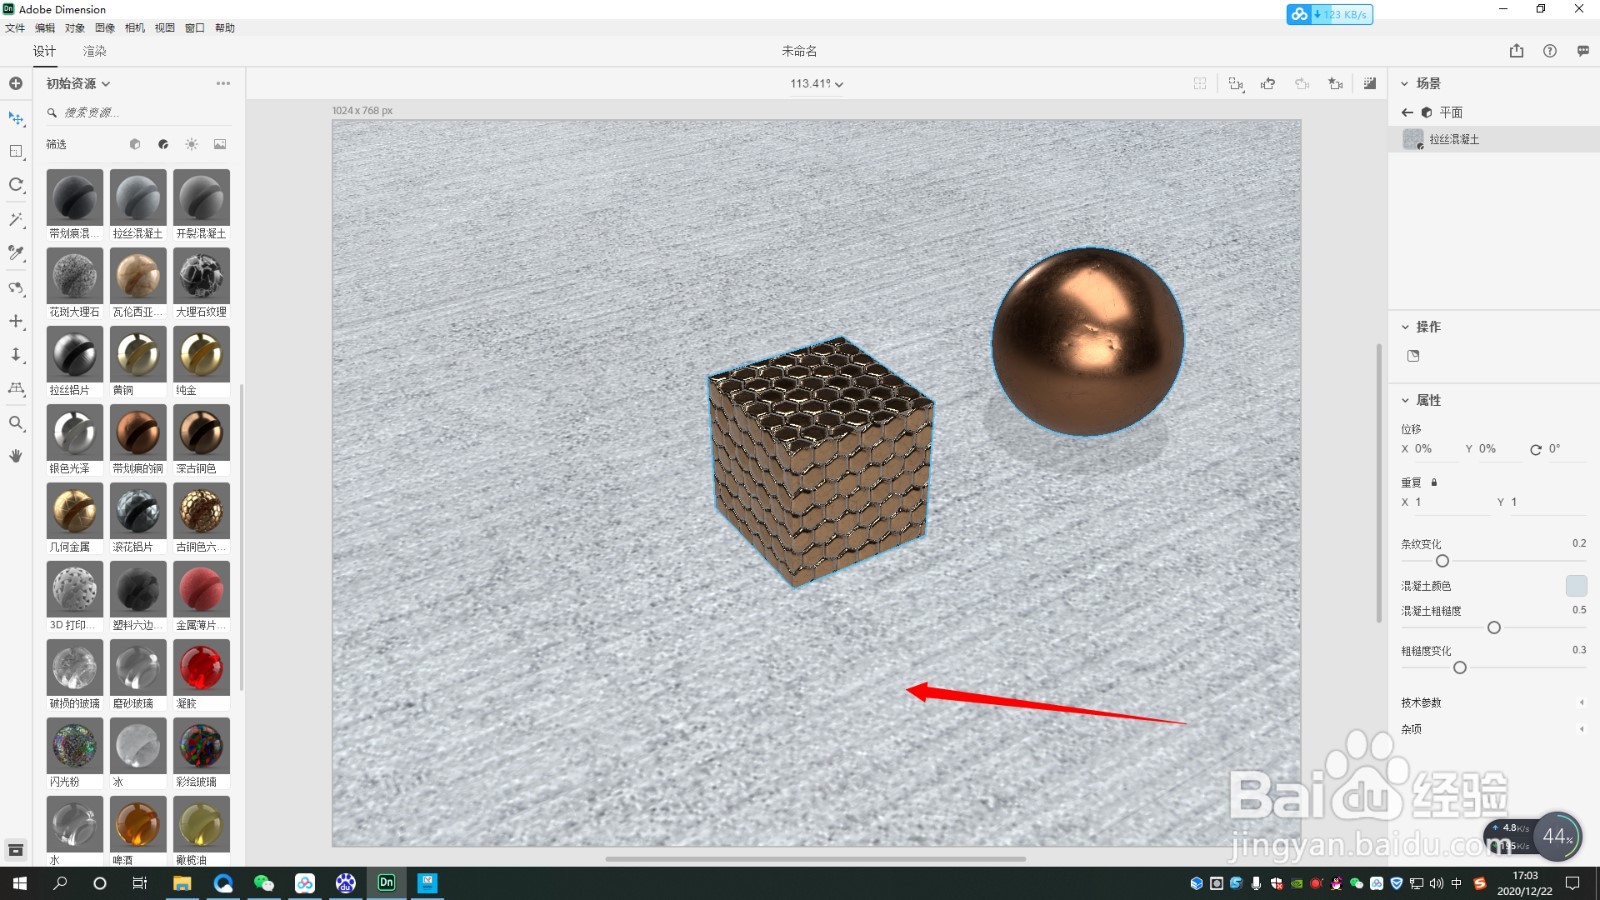
Task: Activate the Magic Wand tool
Action: [16, 219]
